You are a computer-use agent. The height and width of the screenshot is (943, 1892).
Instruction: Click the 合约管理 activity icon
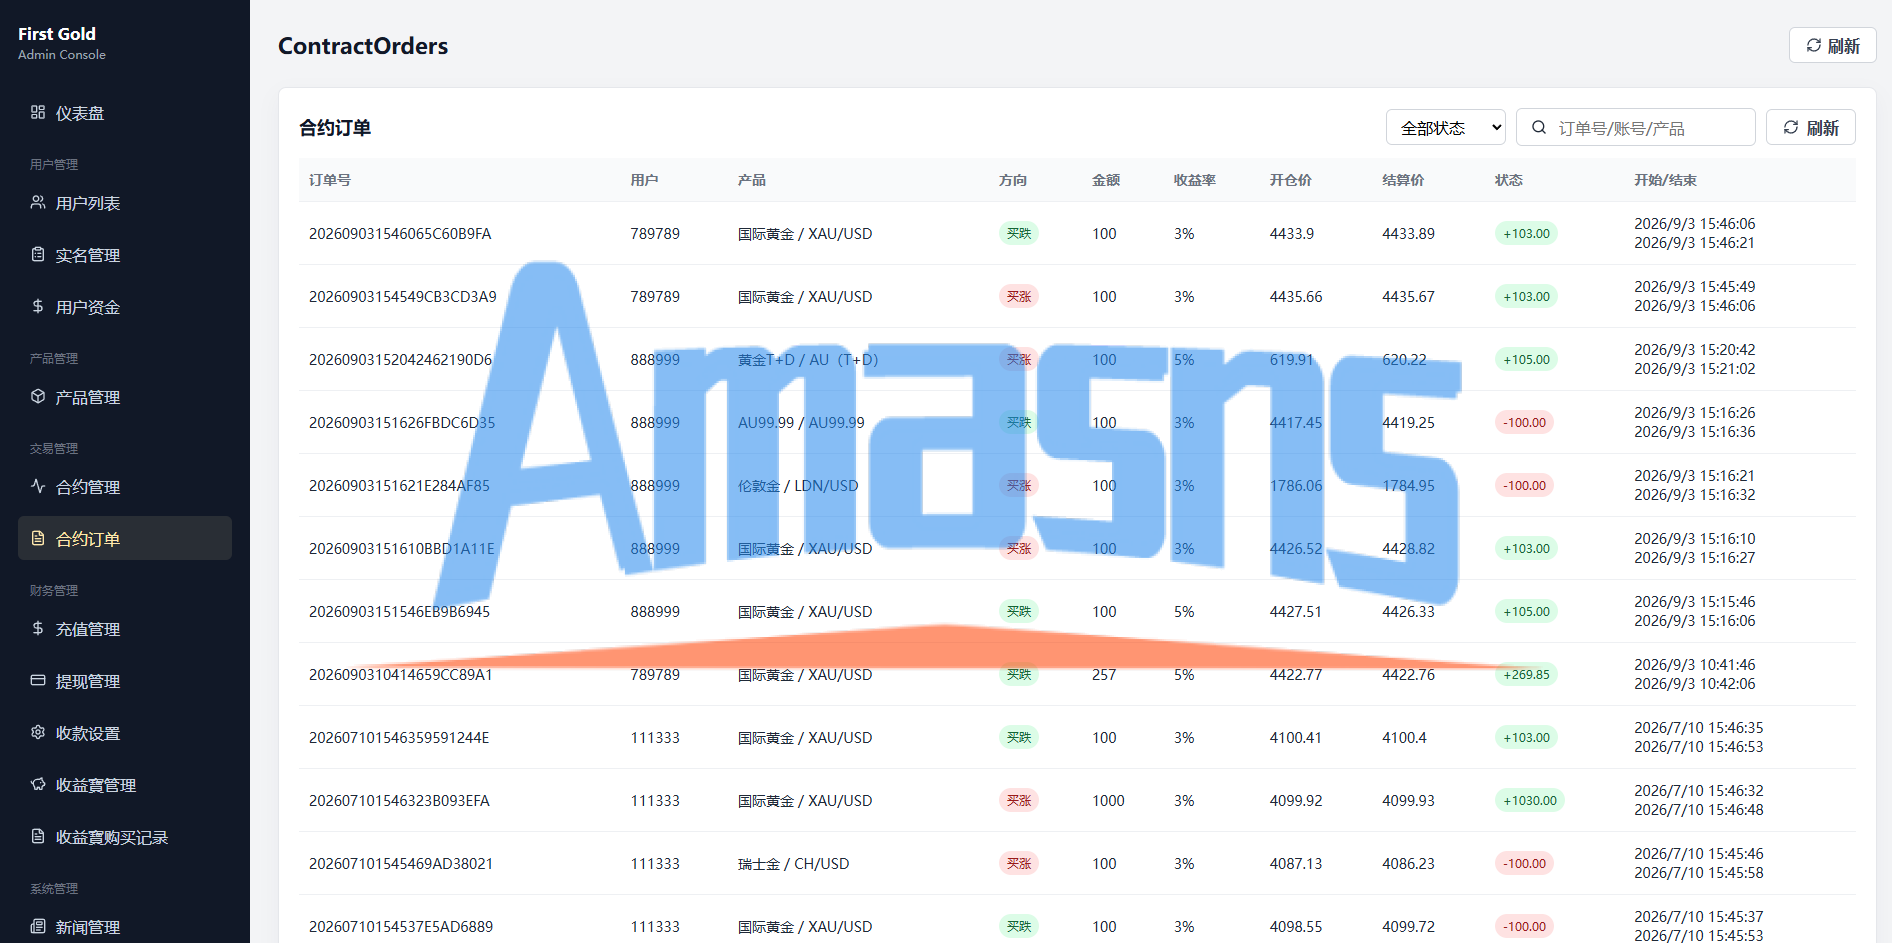38,486
